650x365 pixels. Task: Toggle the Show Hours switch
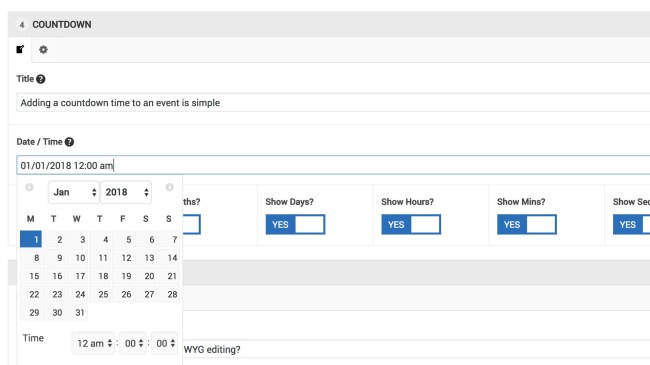point(411,224)
